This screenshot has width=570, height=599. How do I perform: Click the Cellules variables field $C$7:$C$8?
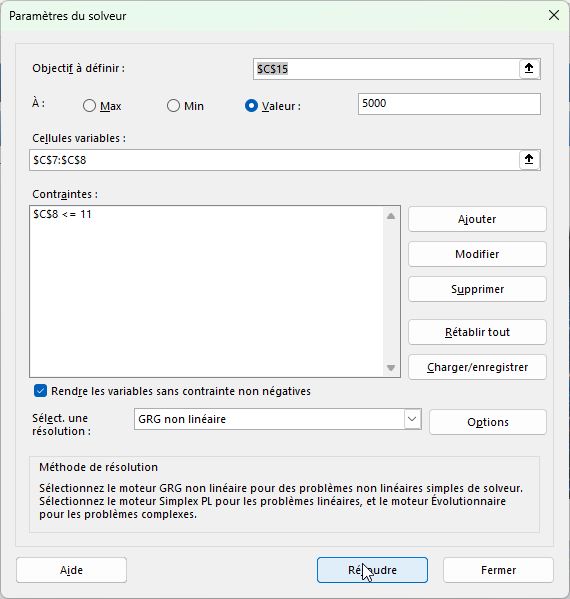pos(274,160)
